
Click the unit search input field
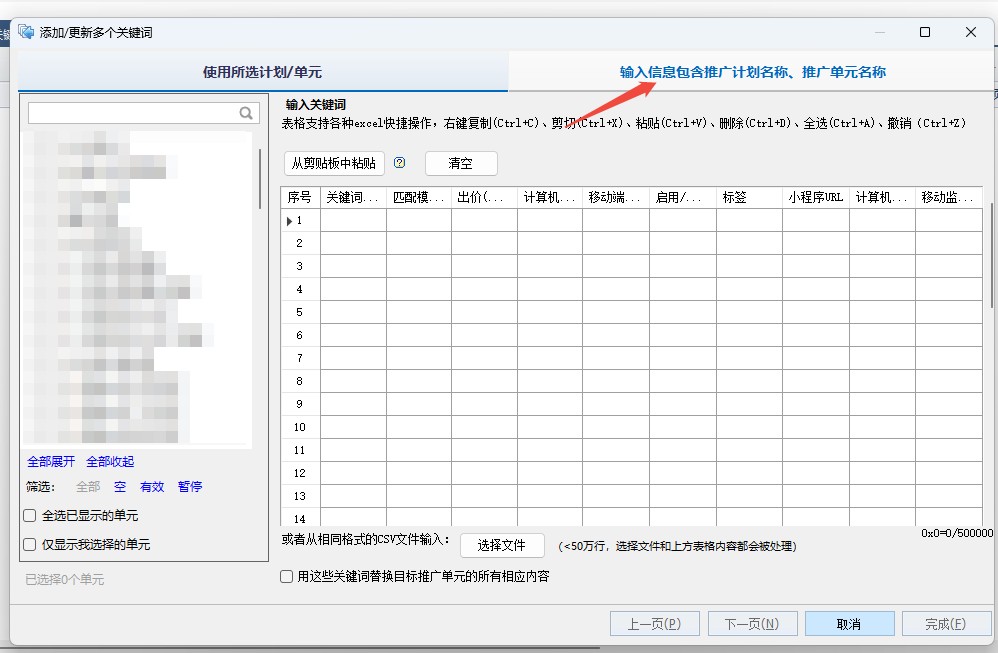click(x=132, y=113)
